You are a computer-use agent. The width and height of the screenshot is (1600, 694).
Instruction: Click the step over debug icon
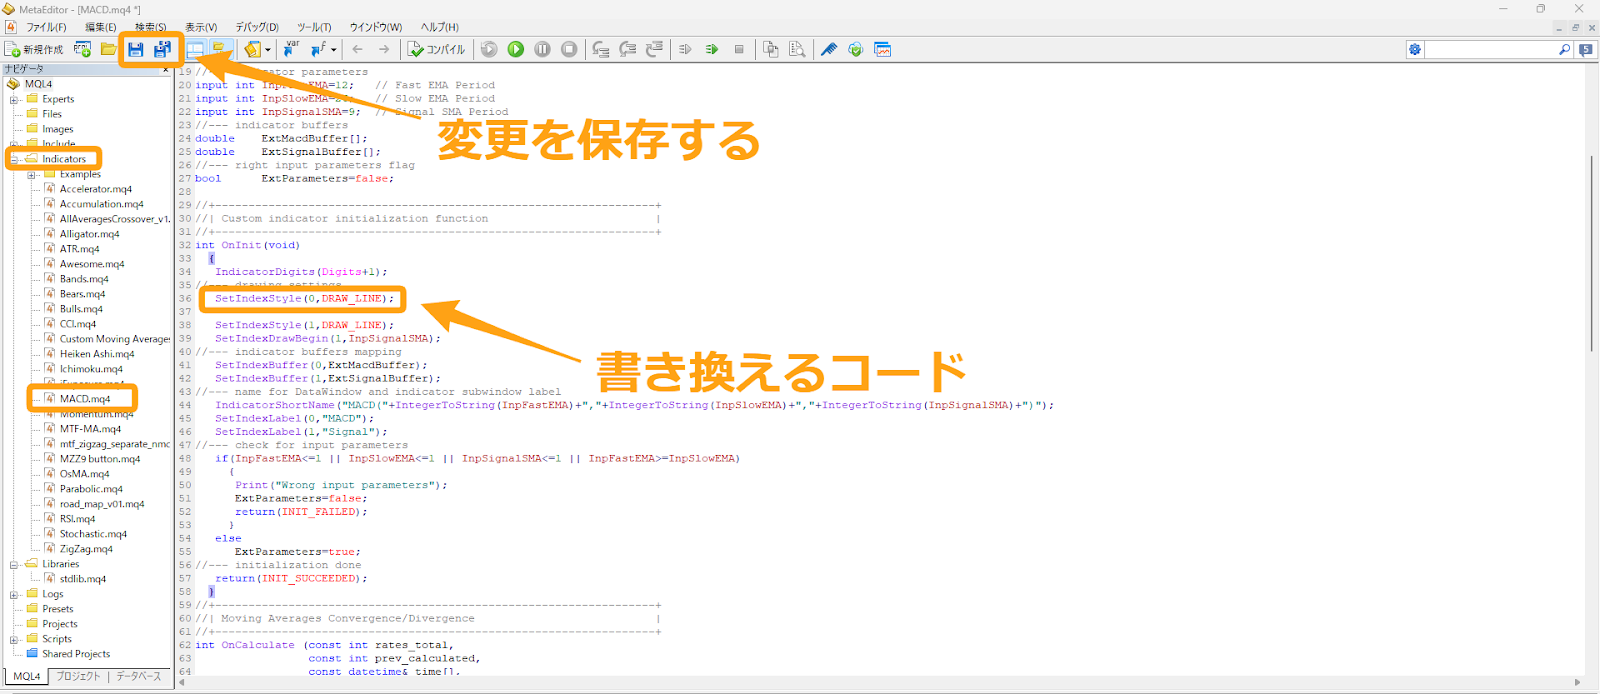pos(628,49)
